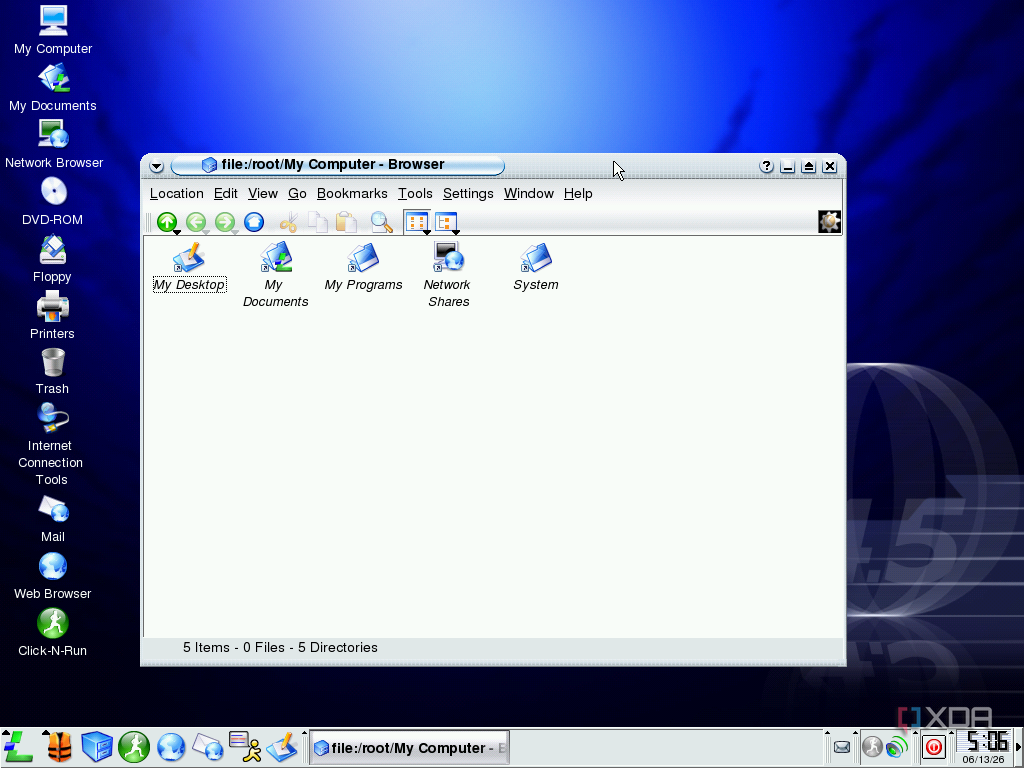The width and height of the screenshot is (1024, 768).
Task: Go to the Home folder via toolbar
Action: click(x=254, y=222)
